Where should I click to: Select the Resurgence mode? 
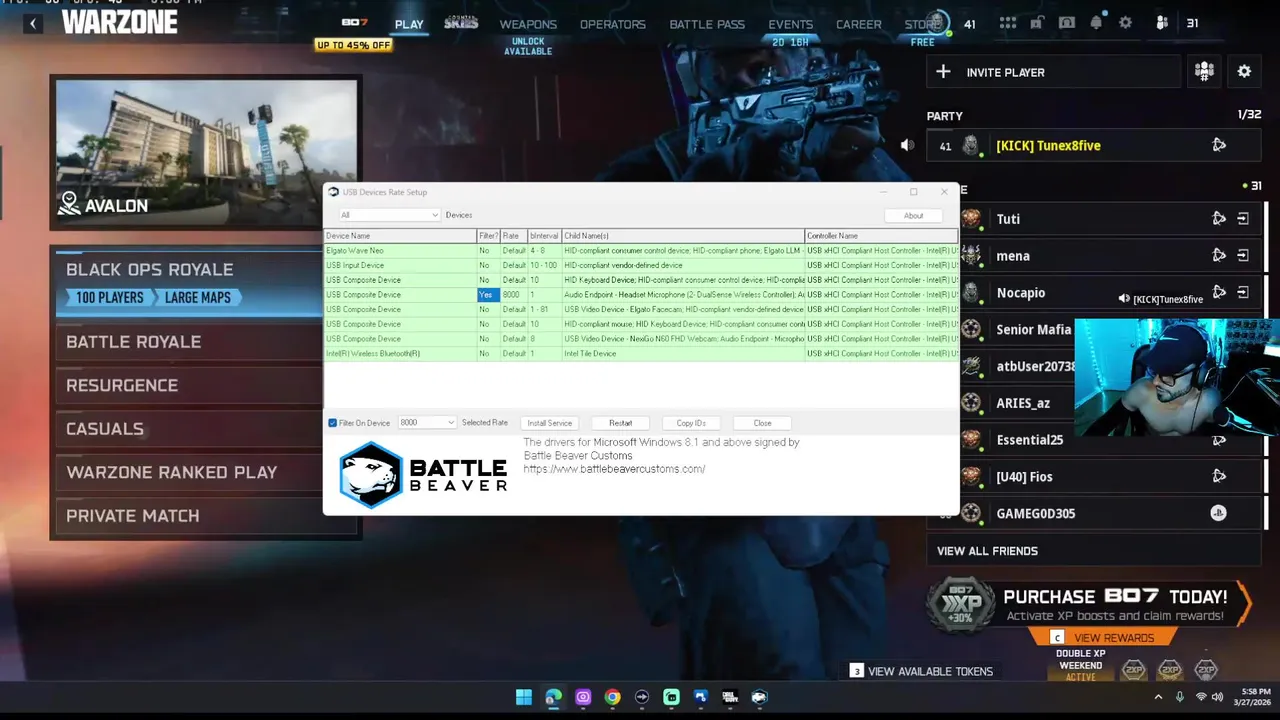(x=189, y=385)
